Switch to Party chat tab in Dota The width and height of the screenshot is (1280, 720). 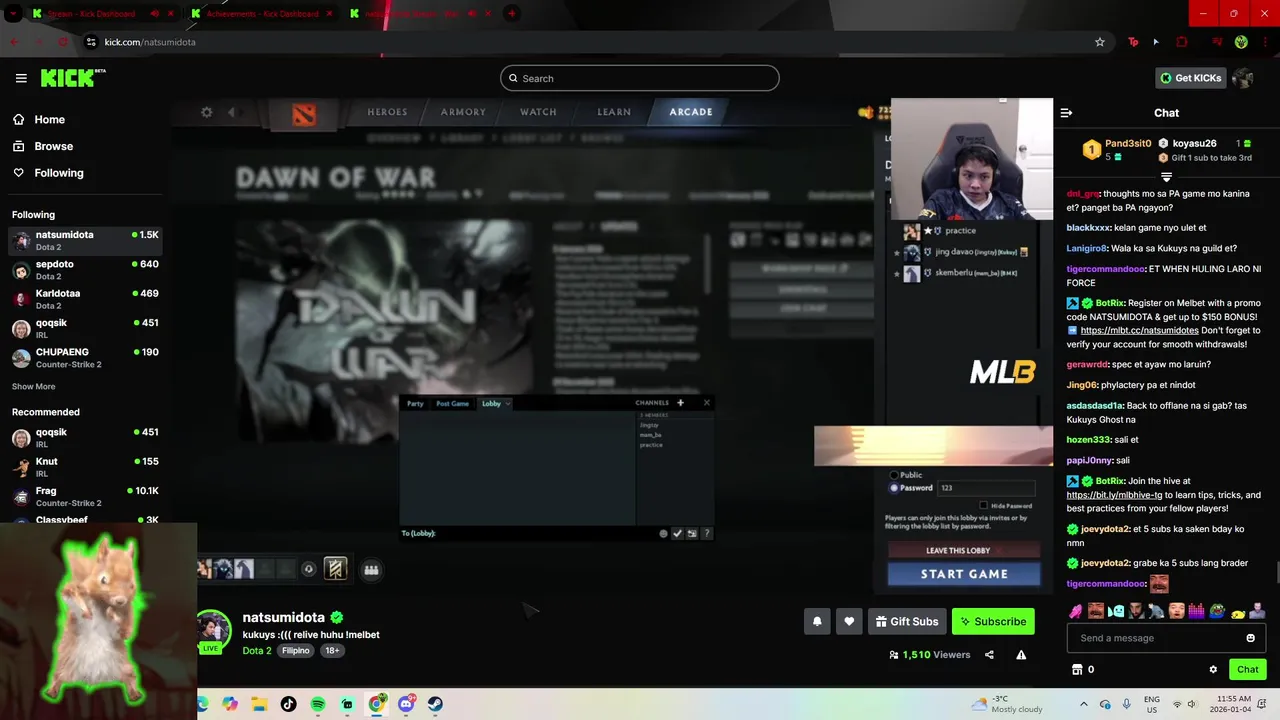click(415, 404)
